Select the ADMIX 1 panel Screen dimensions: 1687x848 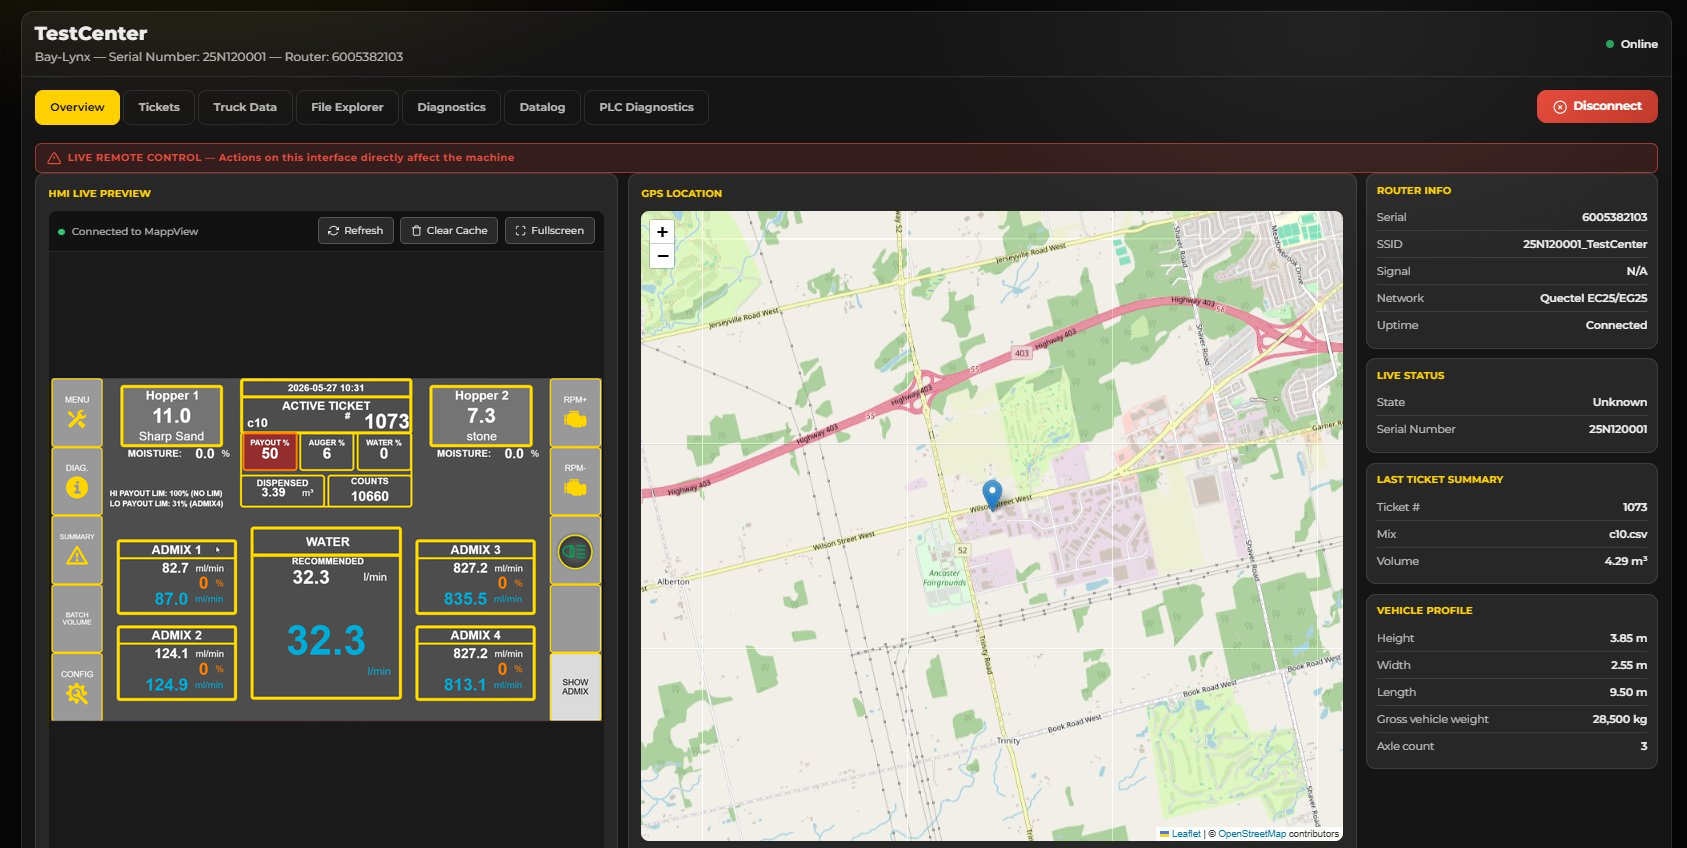177,577
